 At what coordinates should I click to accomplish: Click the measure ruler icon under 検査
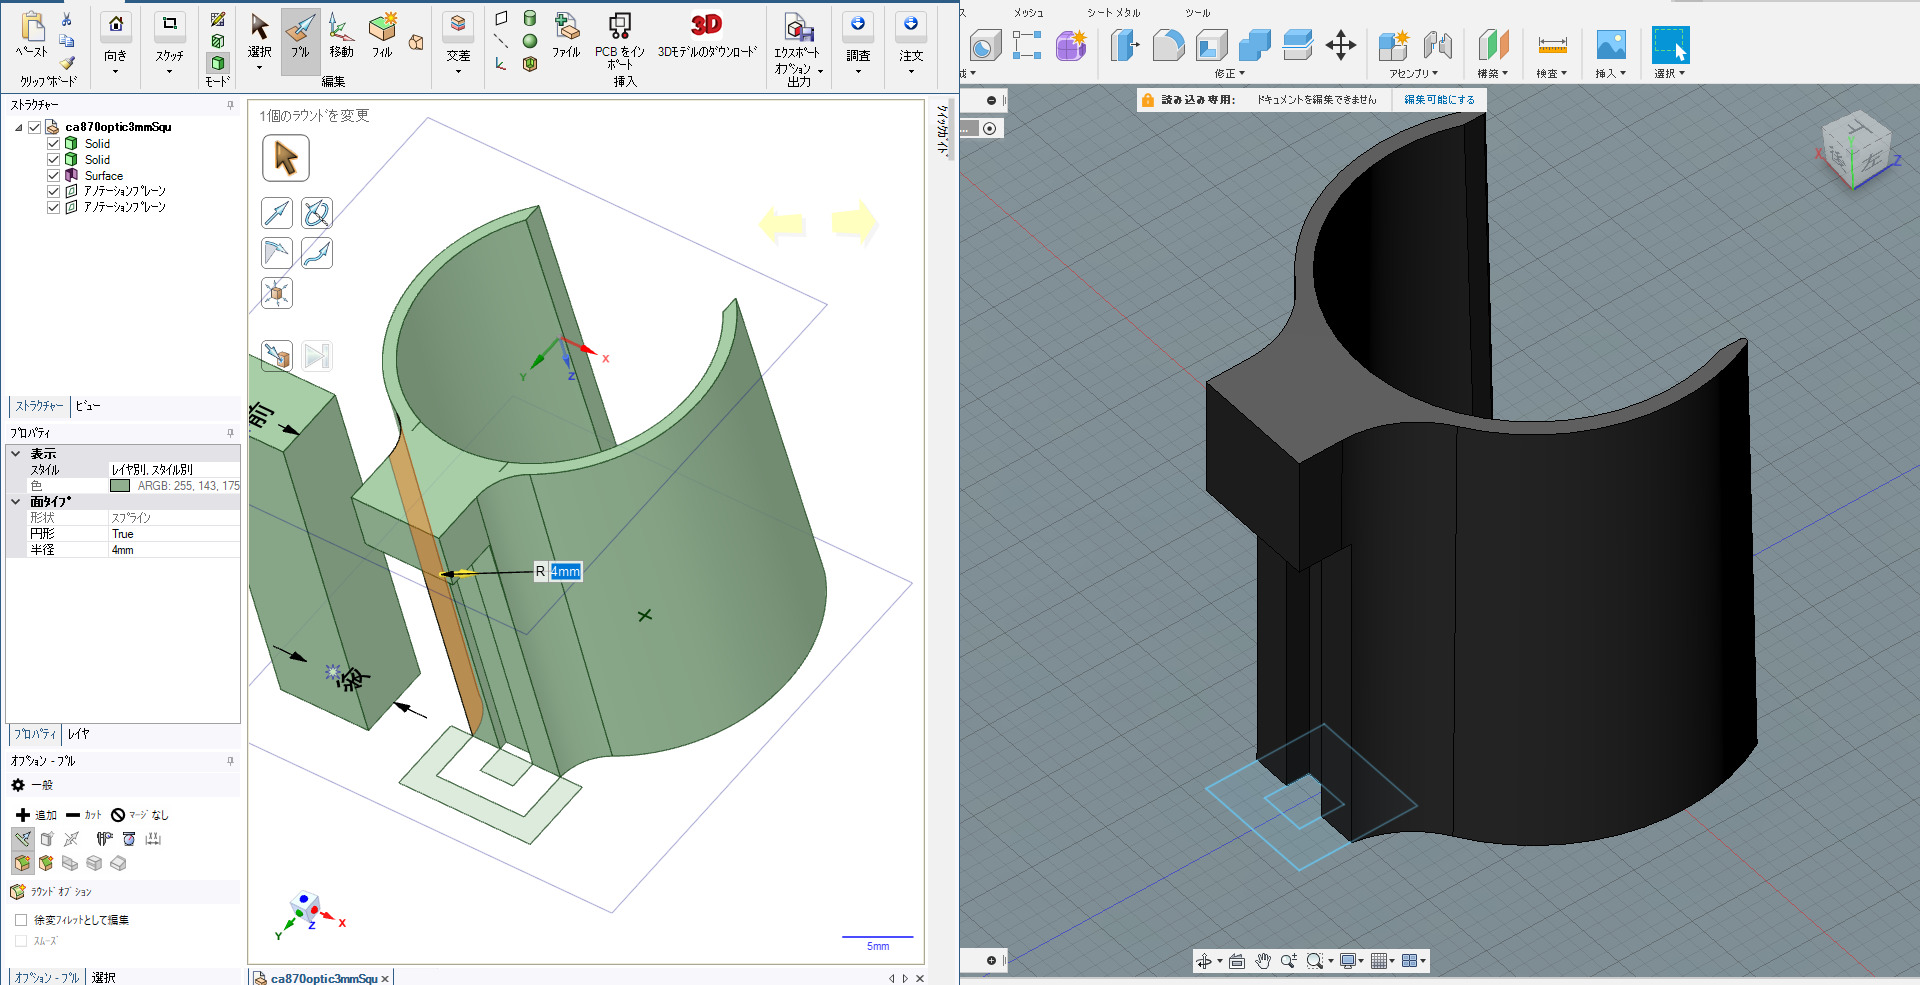click(1552, 45)
